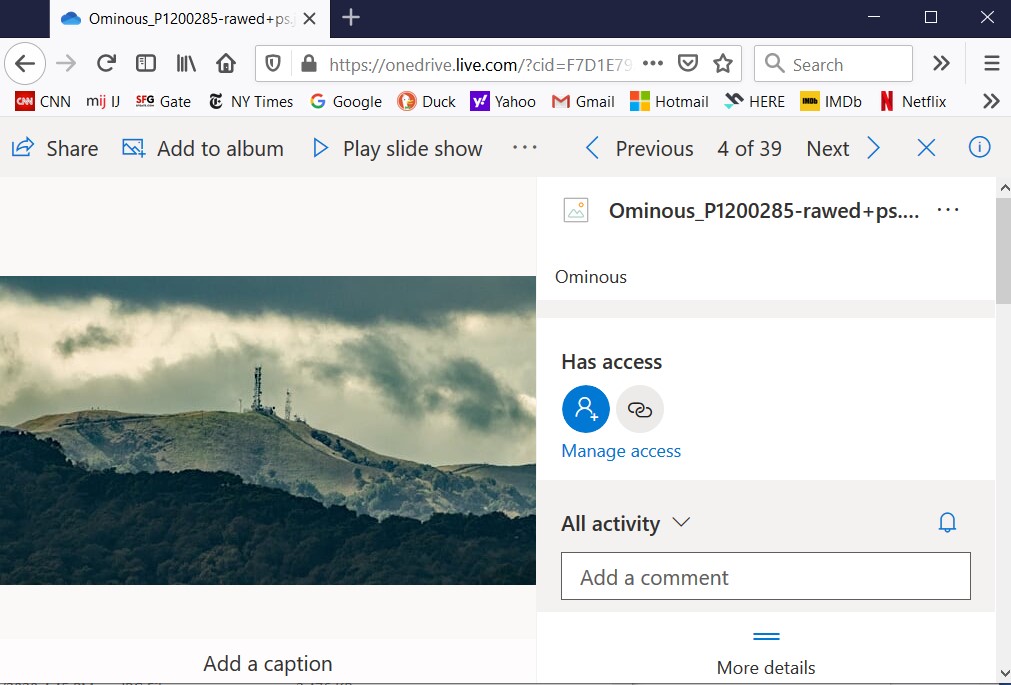Click the shared link access icon
1011x685 pixels.
pyautogui.click(x=640, y=409)
